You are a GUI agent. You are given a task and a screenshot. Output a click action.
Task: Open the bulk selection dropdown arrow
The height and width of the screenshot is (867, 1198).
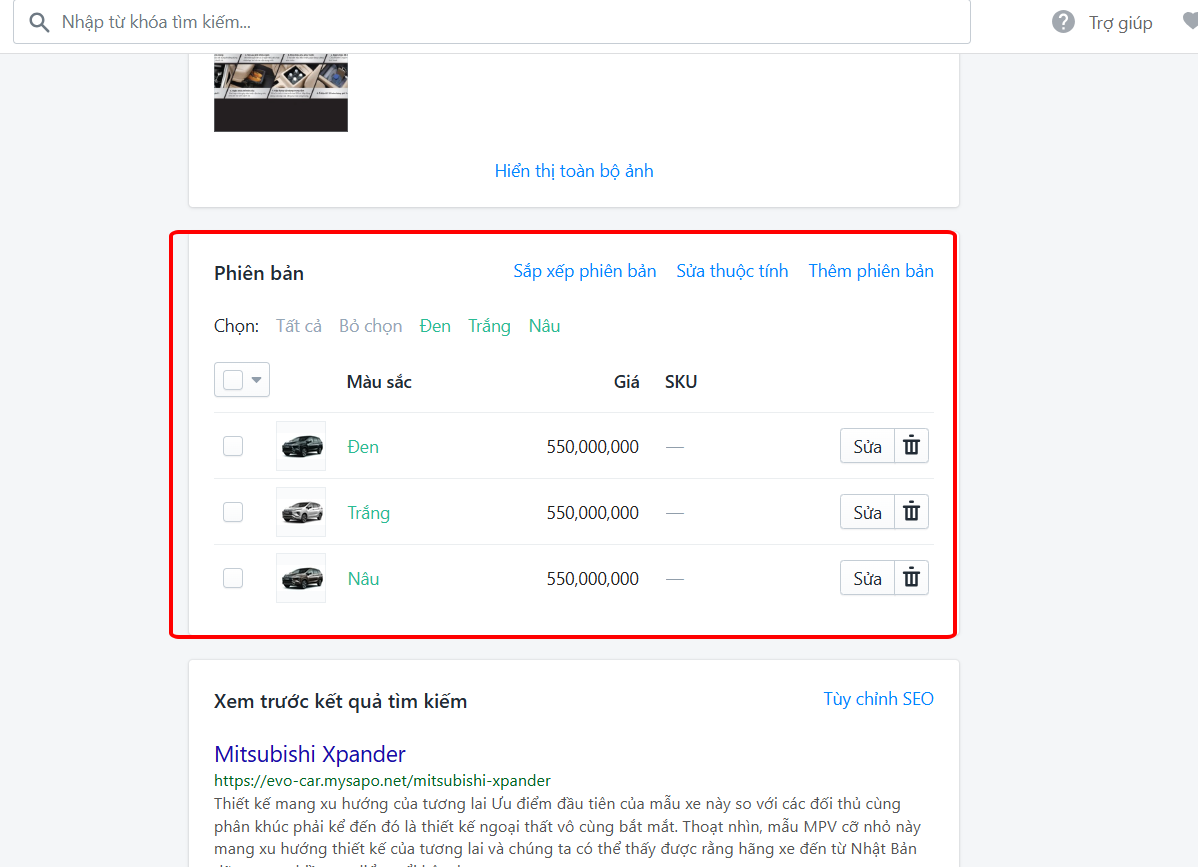point(257,380)
